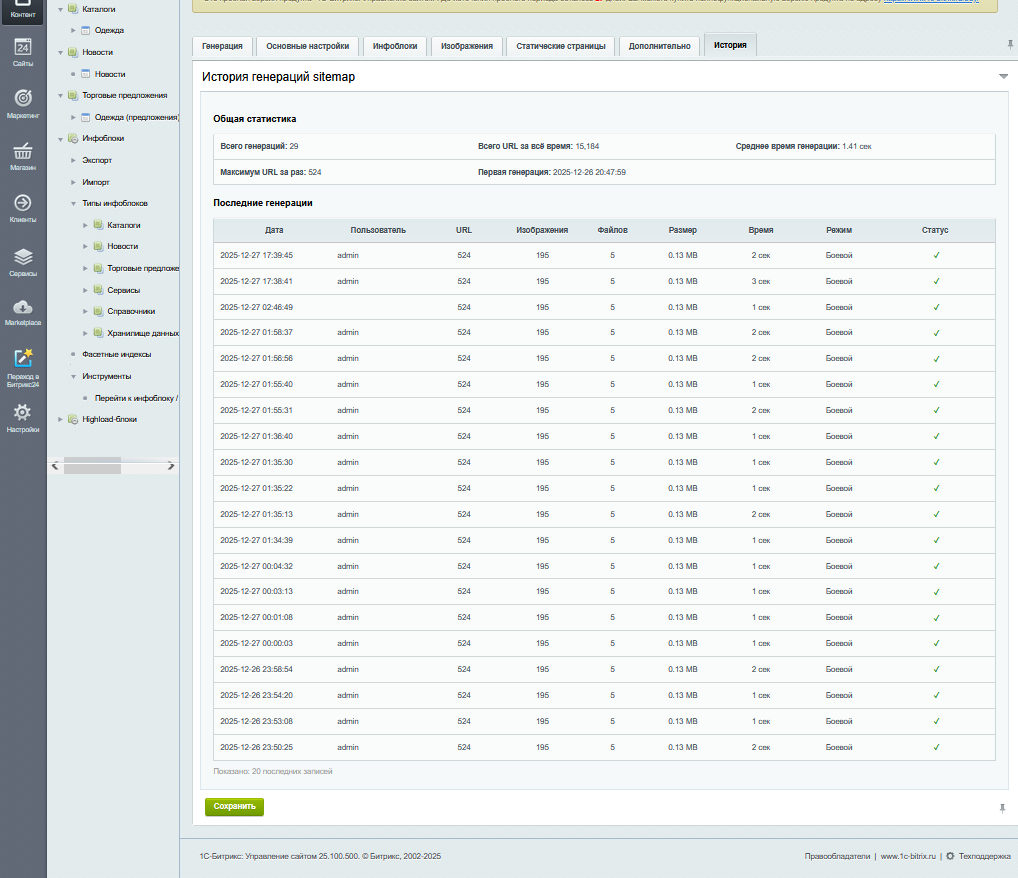The height and width of the screenshot is (878, 1018).
Task: Click the pin icon next to Сохранить
Action: pos(1002,807)
